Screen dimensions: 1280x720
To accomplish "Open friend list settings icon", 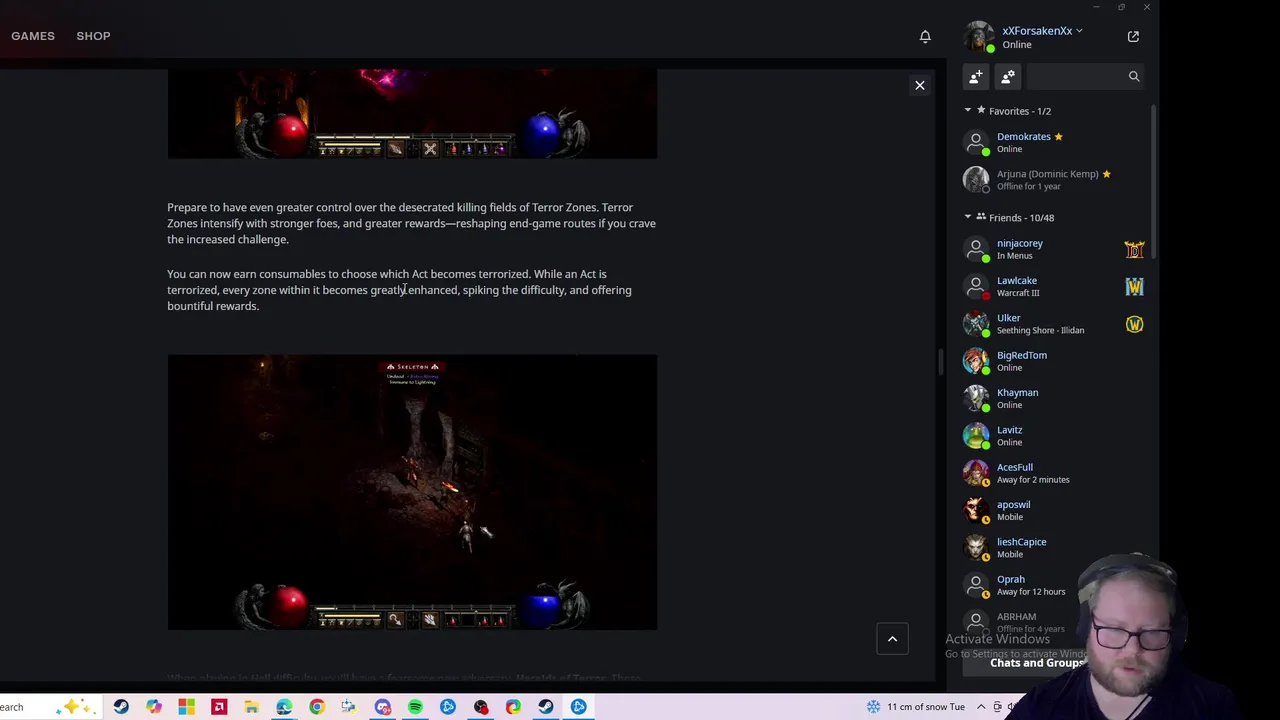I will (x=1008, y=77).
